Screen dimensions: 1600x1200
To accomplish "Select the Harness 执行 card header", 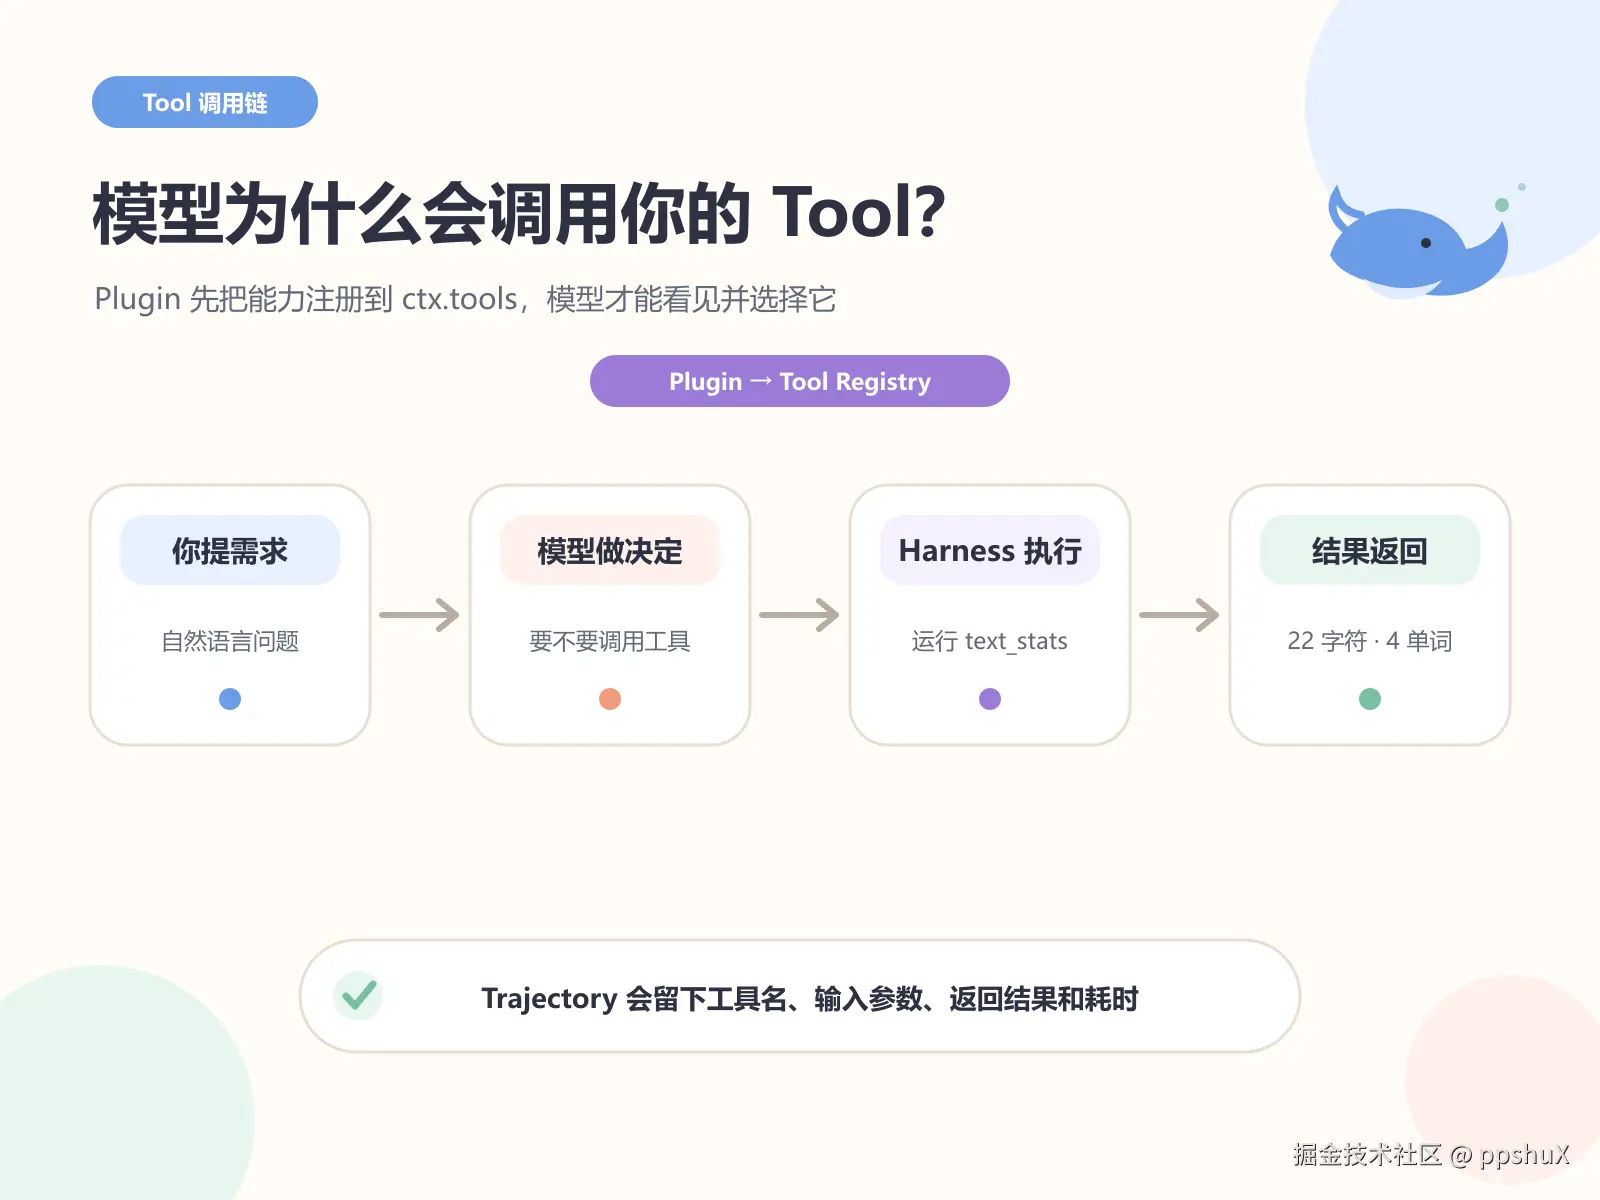I will point(990,550).
